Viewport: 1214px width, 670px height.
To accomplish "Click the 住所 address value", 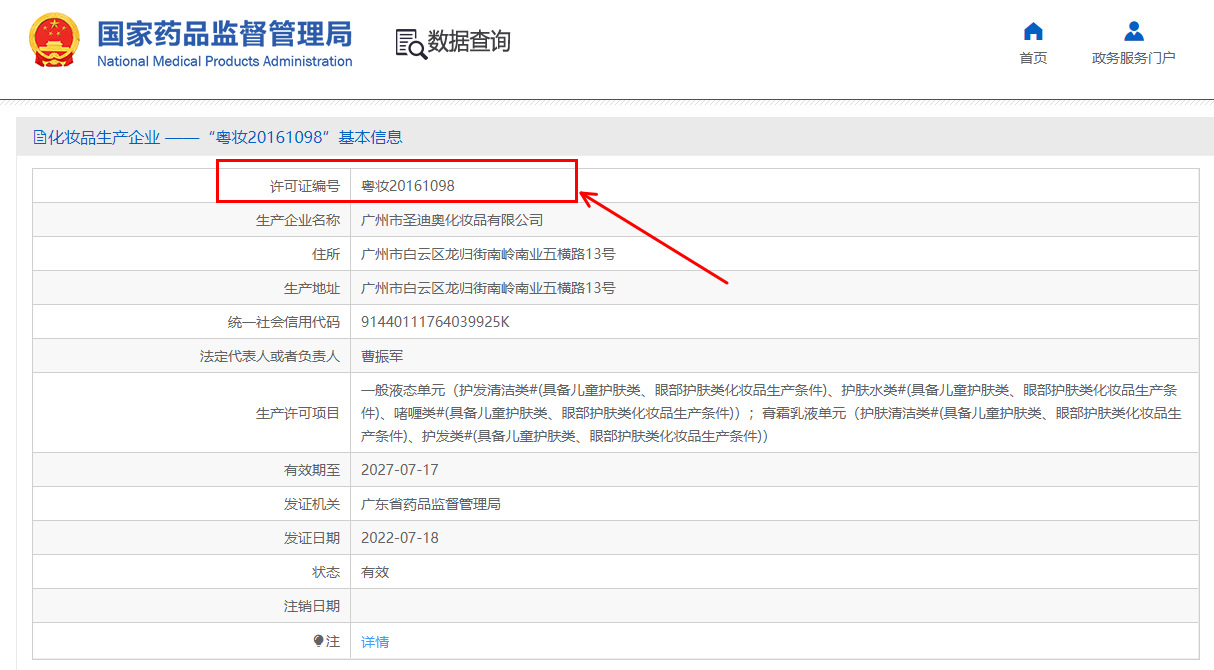I will [x=488, y=254].
